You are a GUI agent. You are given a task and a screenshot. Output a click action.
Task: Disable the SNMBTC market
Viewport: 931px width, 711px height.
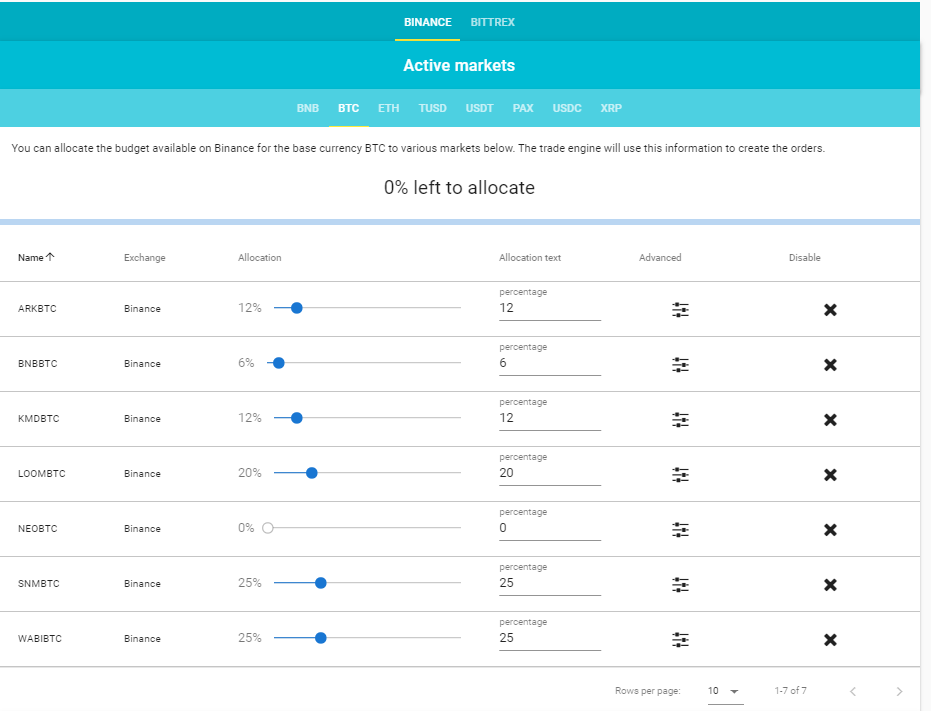pyautogui.click(x=830, y=585)
